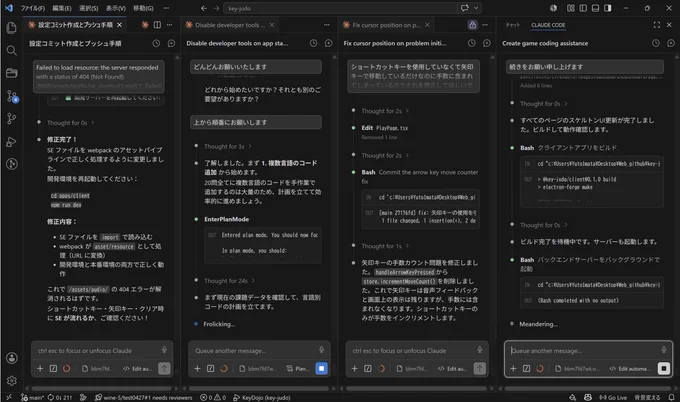Image resolution: width=680 pixels, height=402 pixels.
Task: Open the 表示(V) menu
Action: click(x=115, y=8)
